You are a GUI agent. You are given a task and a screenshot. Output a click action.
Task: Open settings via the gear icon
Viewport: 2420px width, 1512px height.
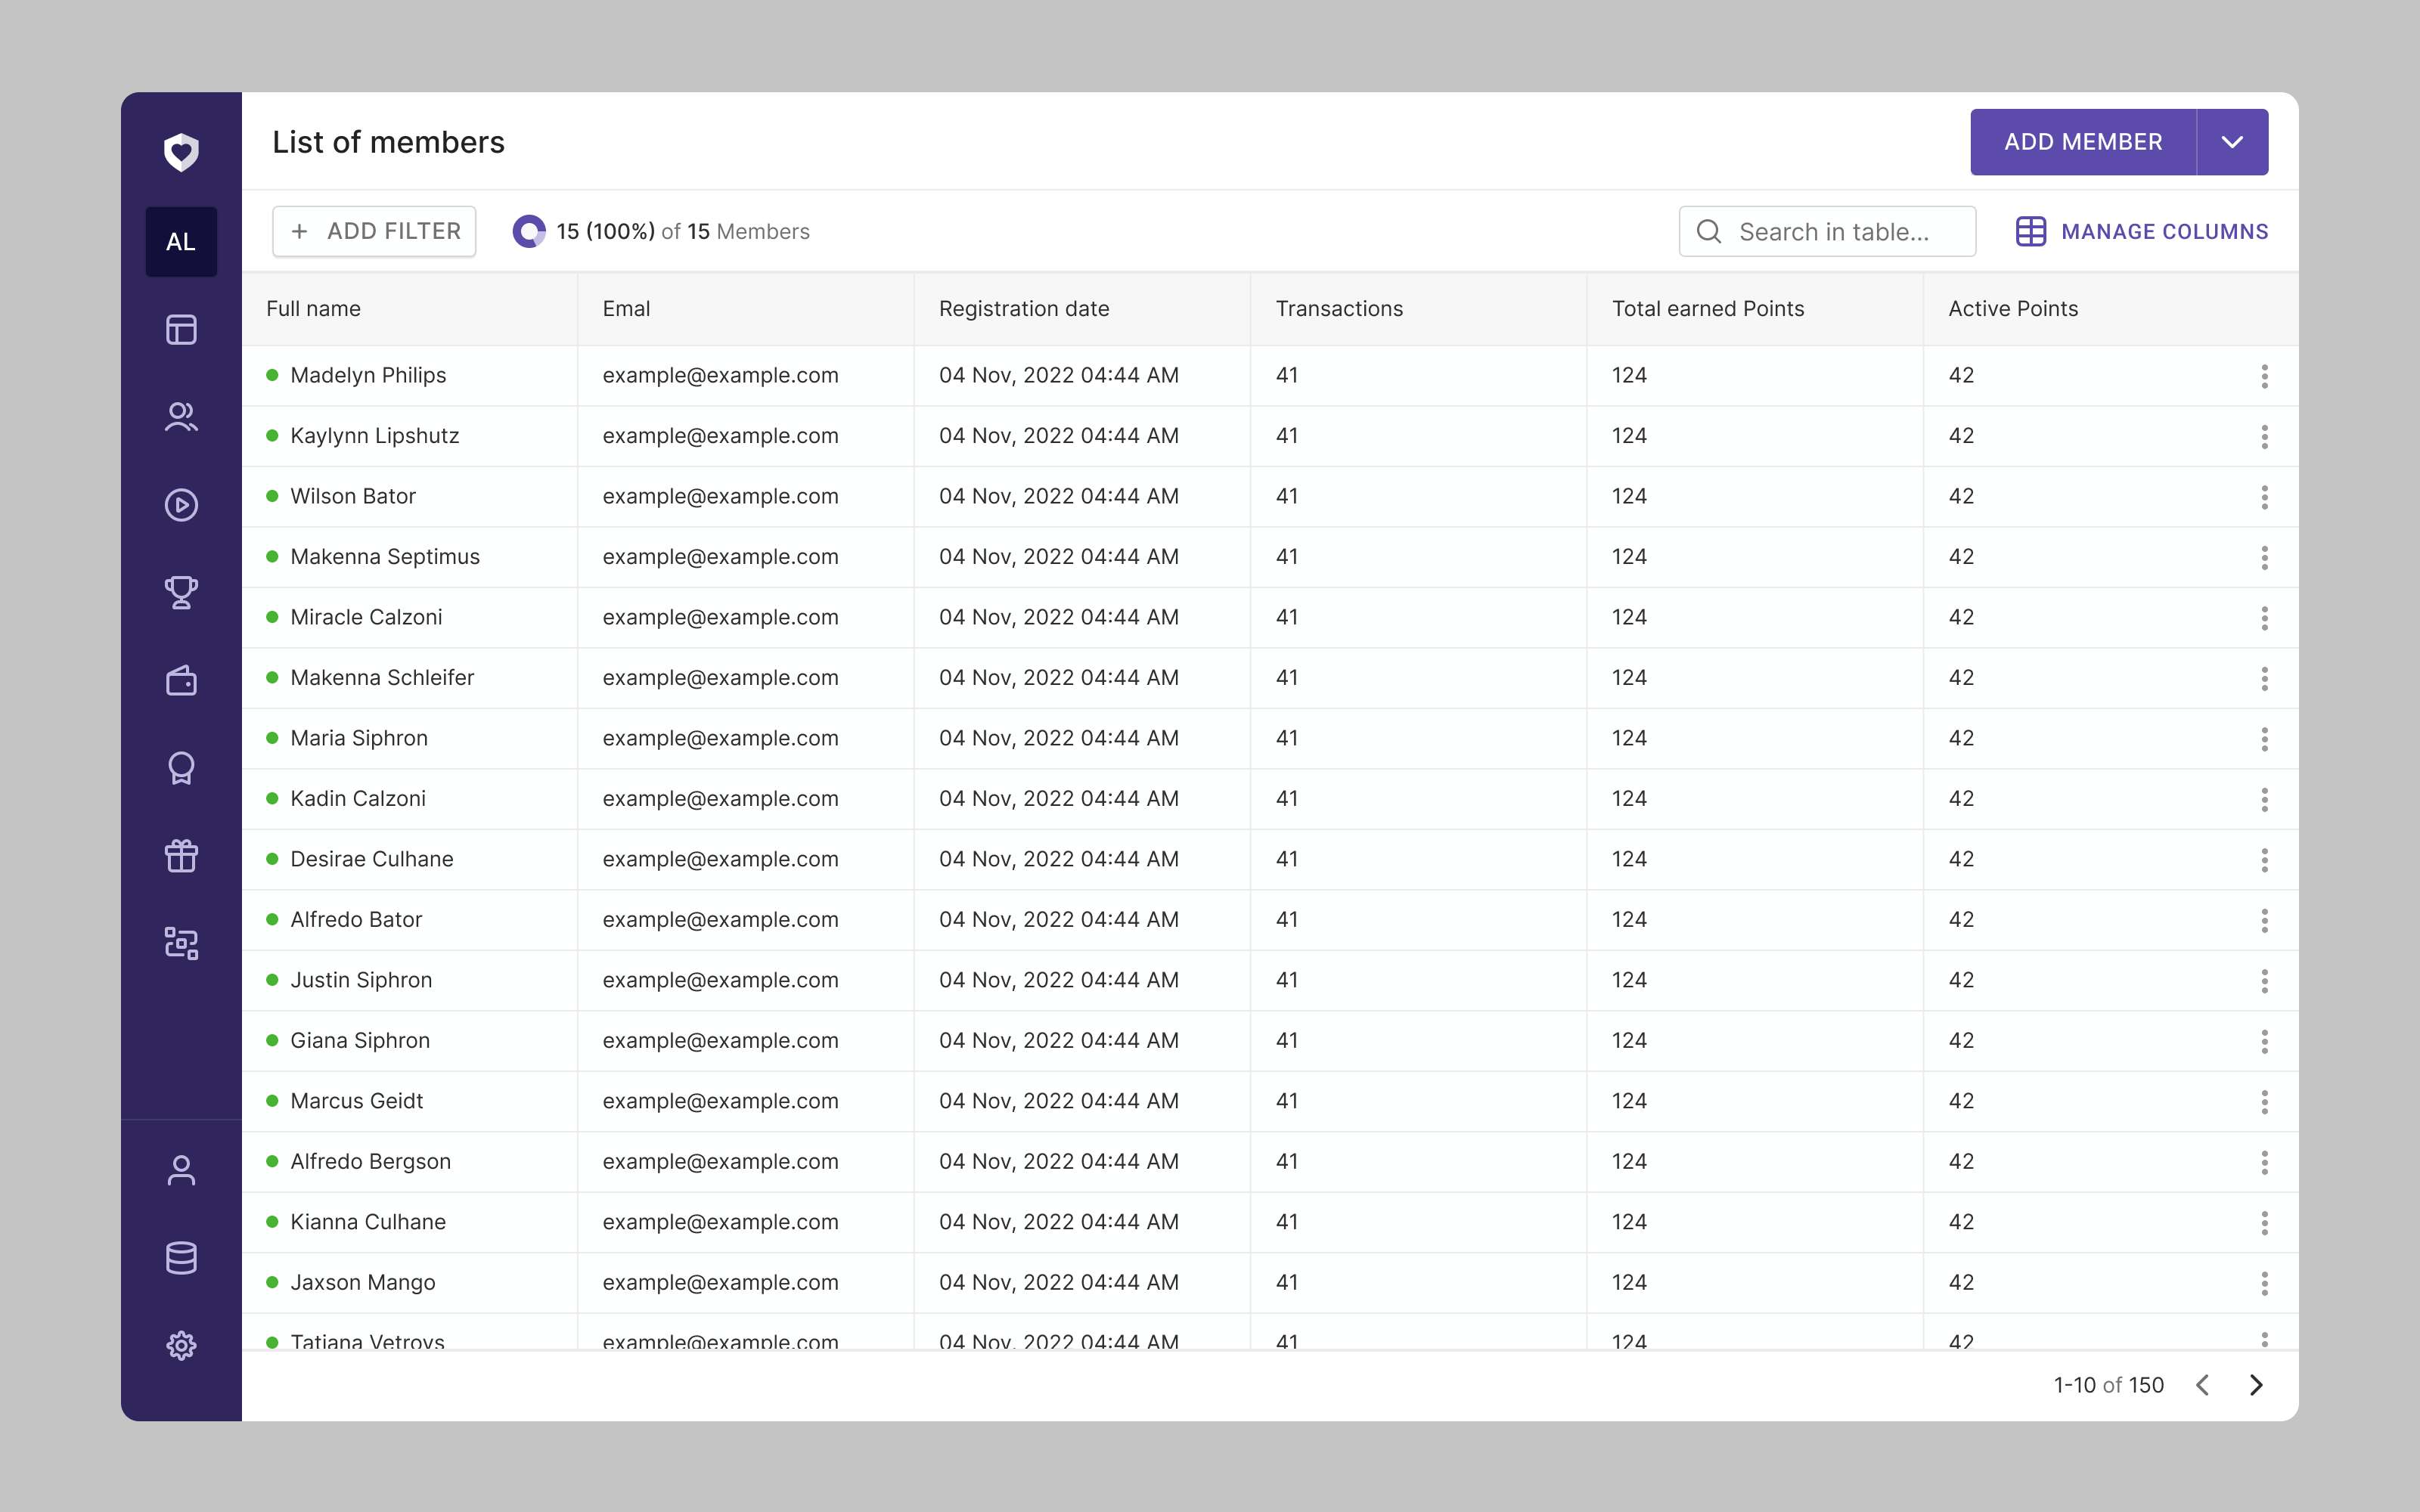coord(181,1345)
